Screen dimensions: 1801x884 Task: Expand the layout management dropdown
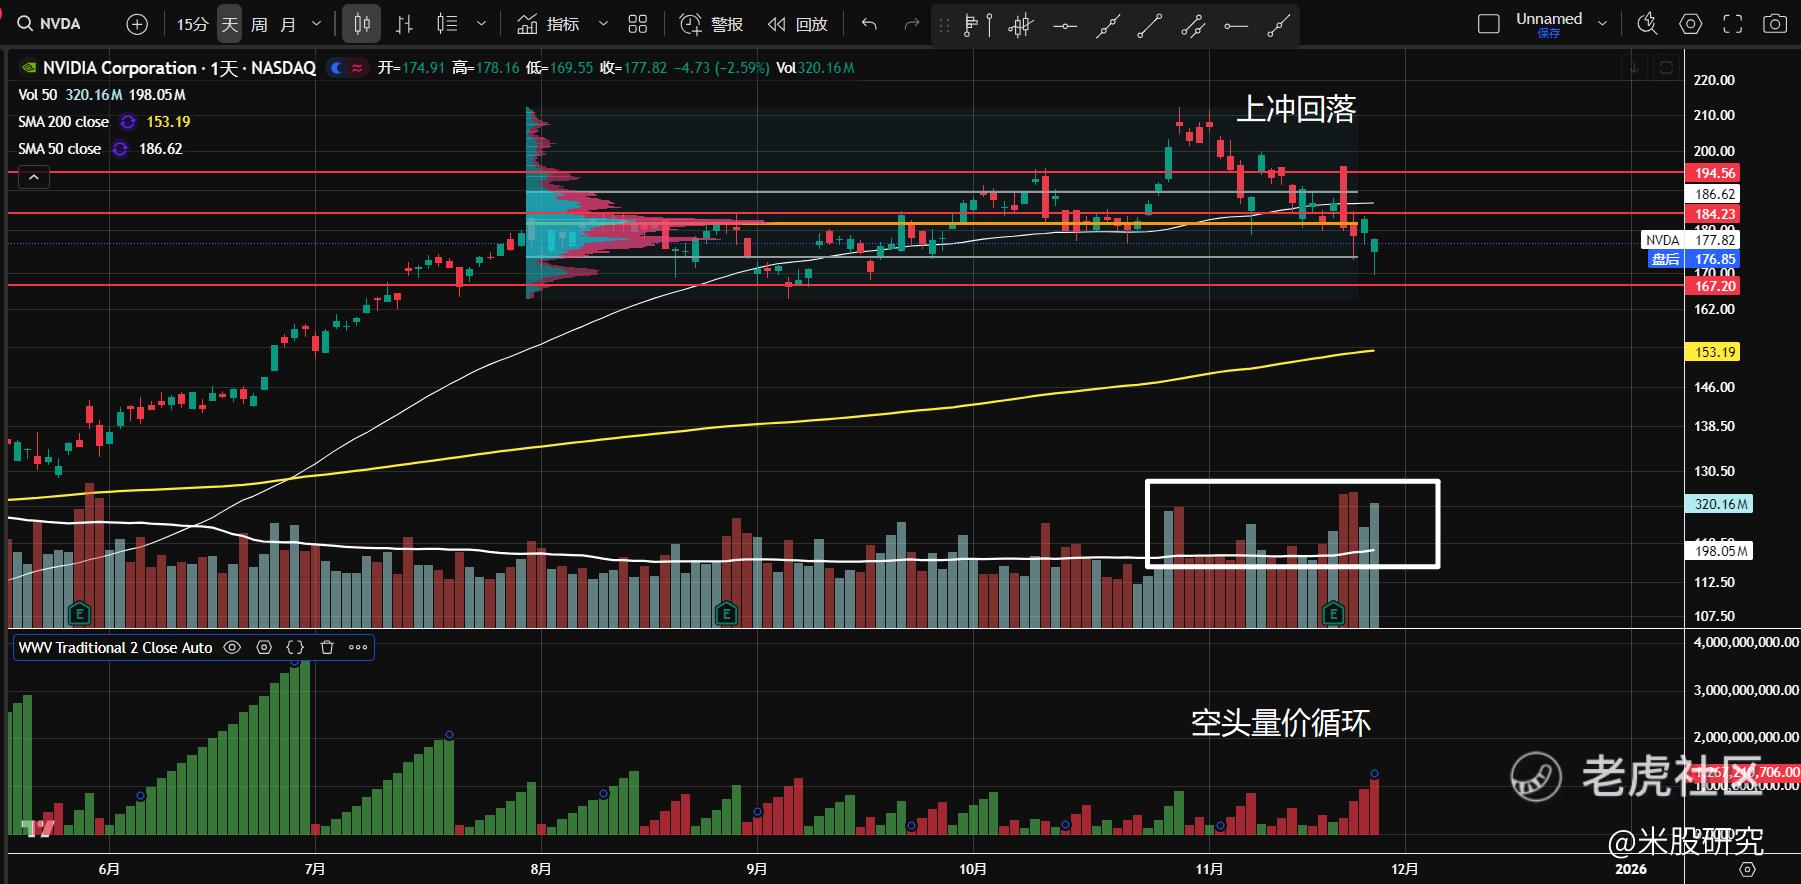coord(1603,24)
